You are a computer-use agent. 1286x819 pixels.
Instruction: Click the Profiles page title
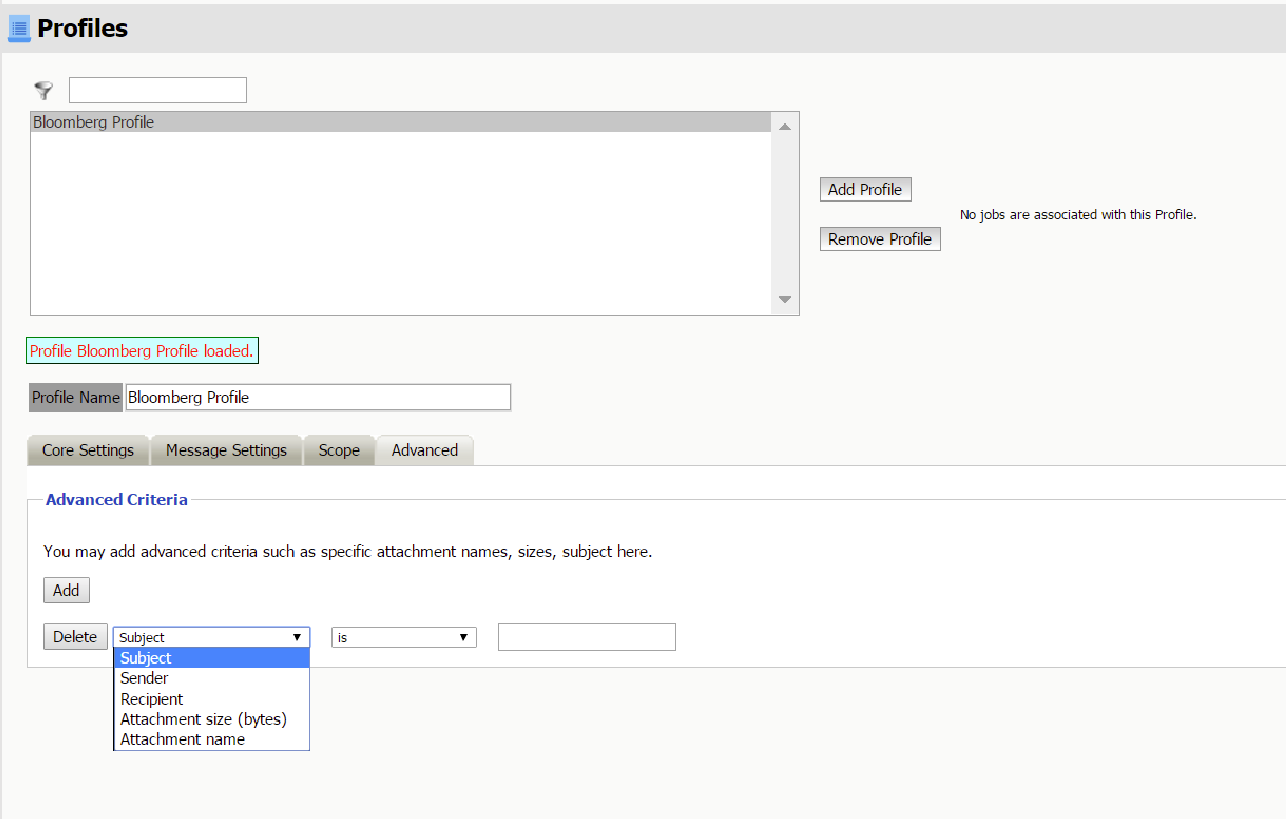(83, 29)
